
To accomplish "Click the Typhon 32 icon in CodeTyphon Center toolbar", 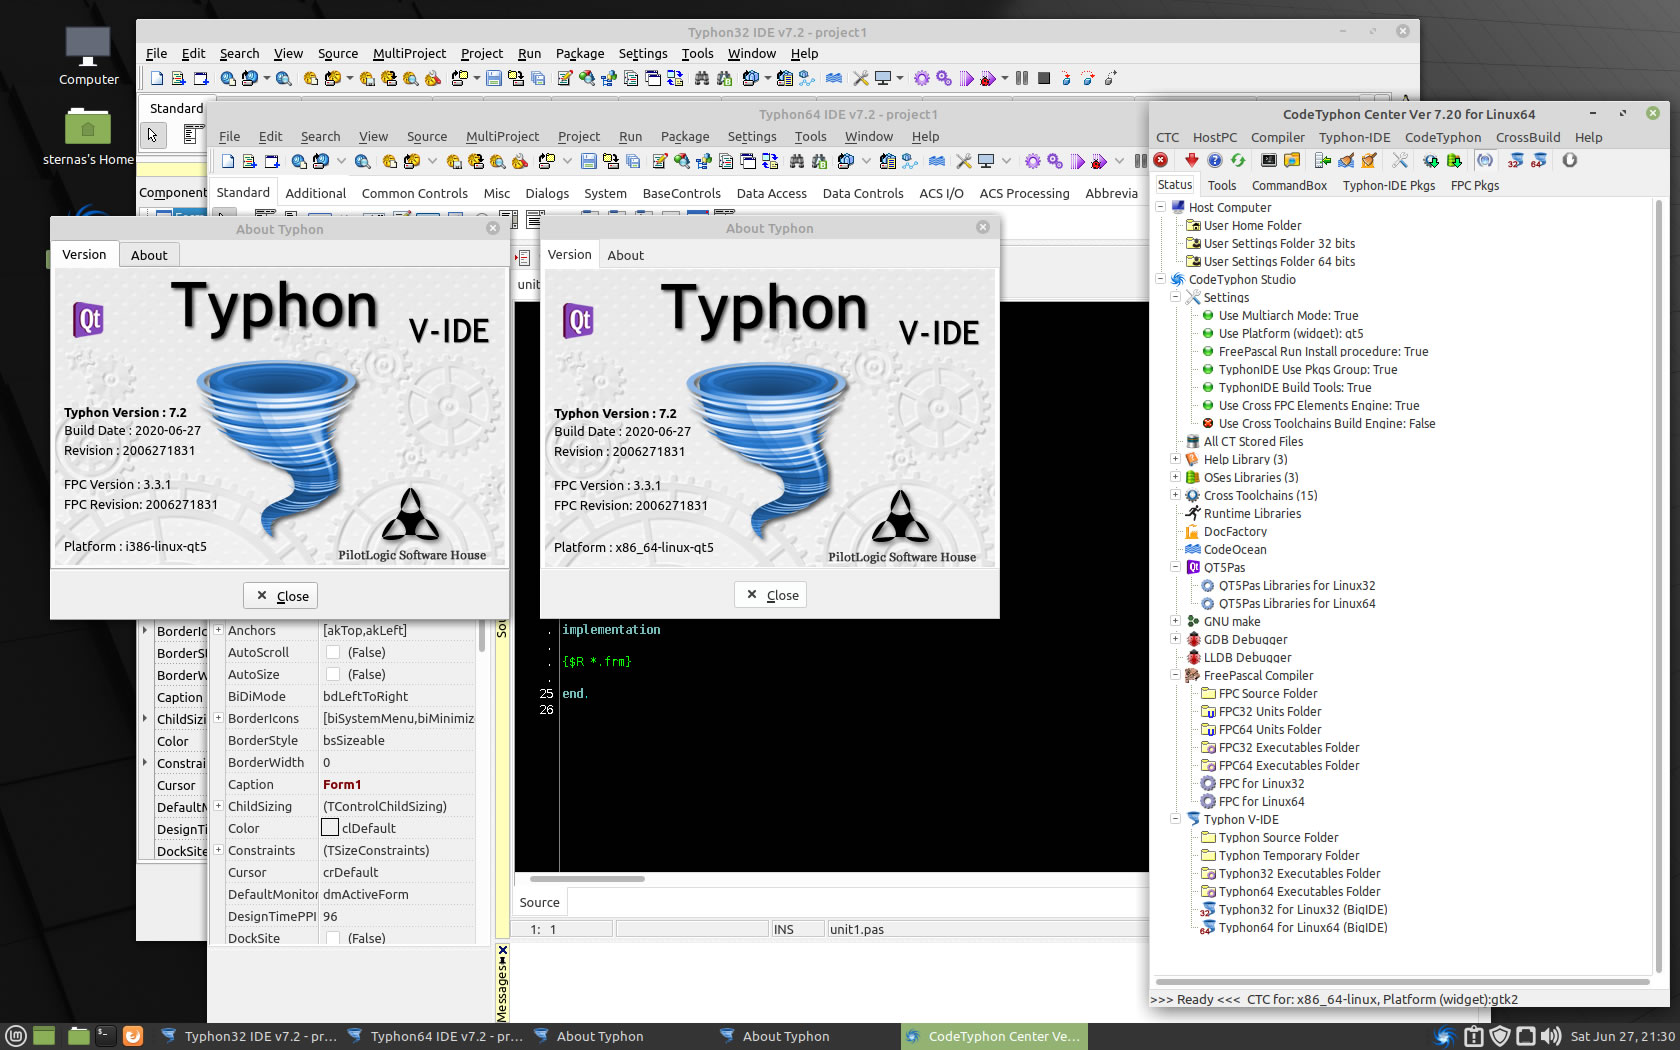I will (1516, 160).
